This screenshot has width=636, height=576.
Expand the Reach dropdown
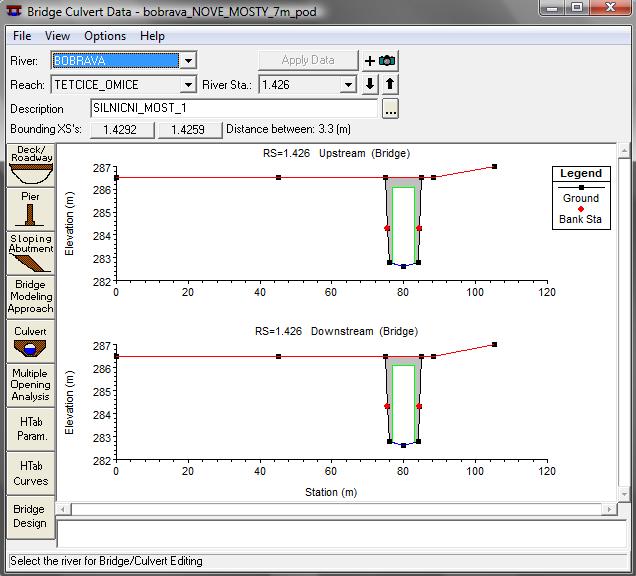(188, 85)
